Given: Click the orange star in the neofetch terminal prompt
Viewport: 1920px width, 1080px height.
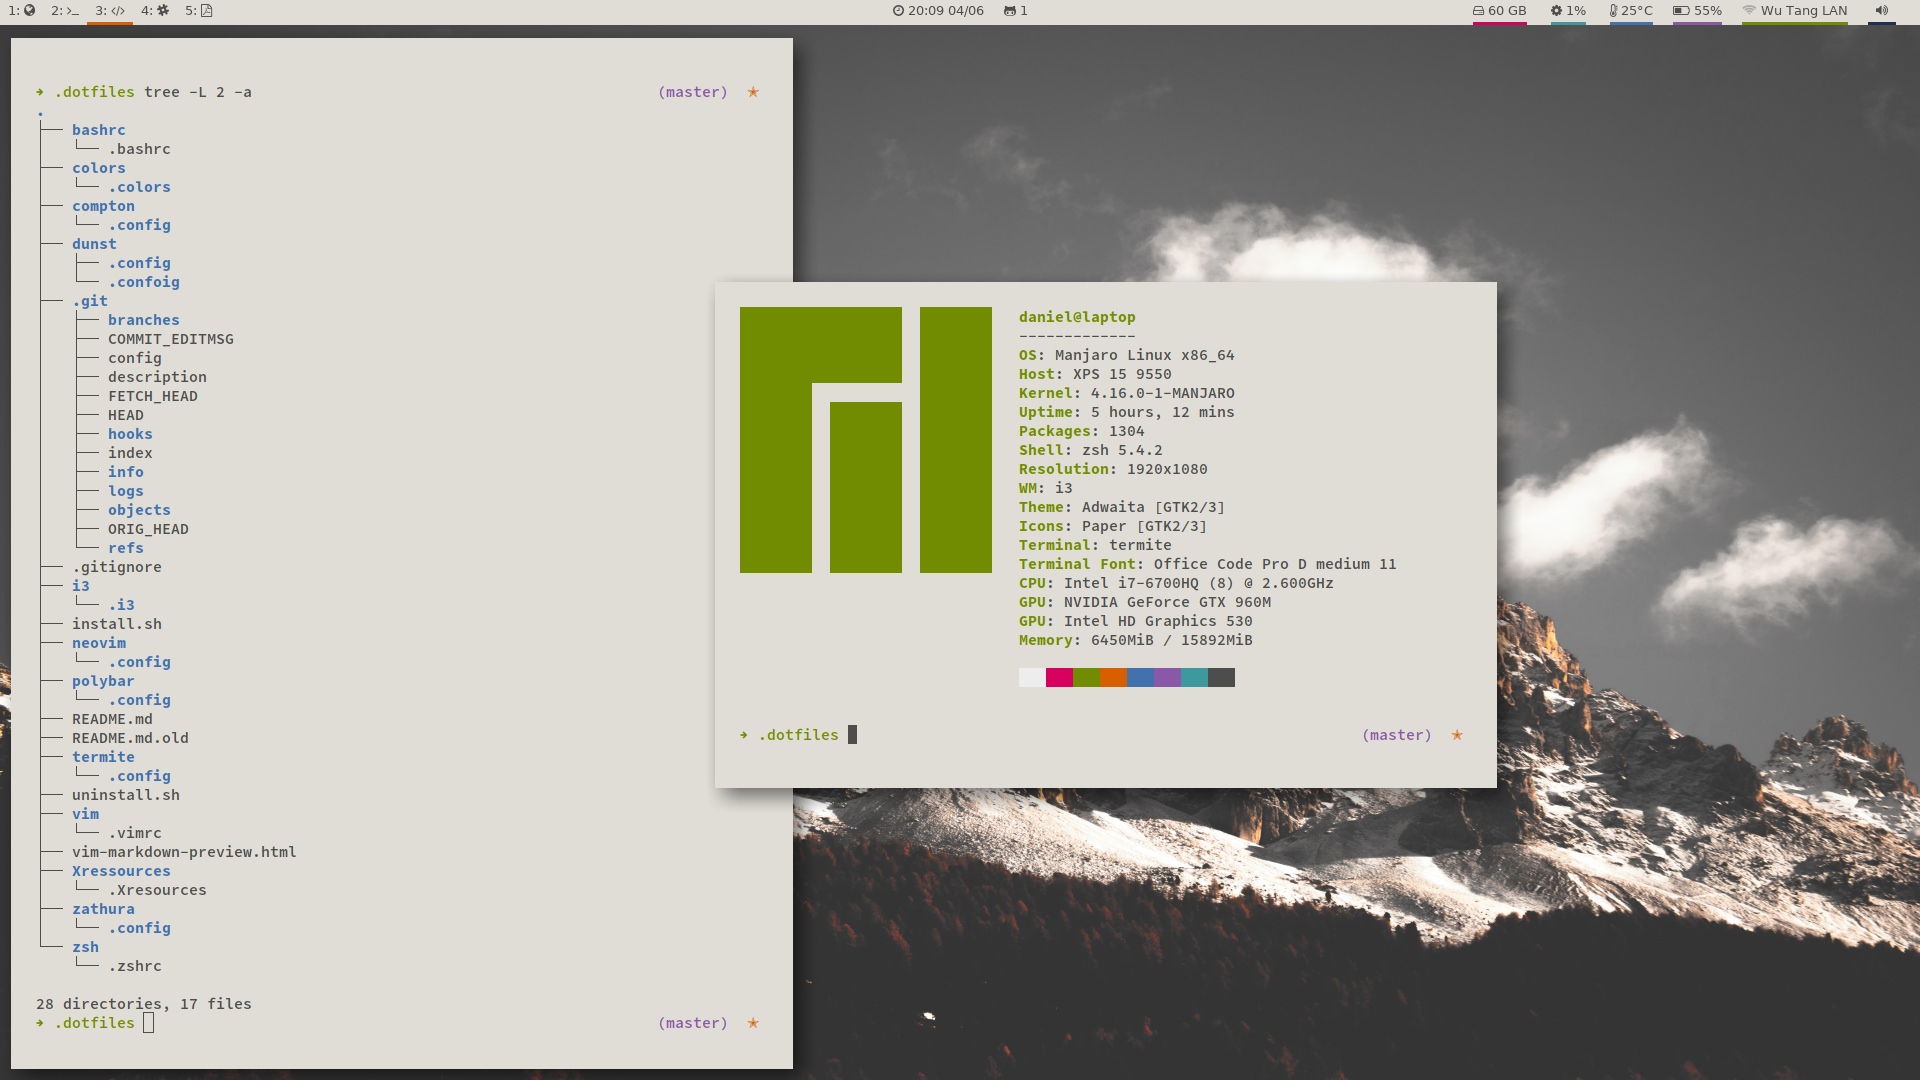Looking at the screenshot, I should coord(1457,735).
